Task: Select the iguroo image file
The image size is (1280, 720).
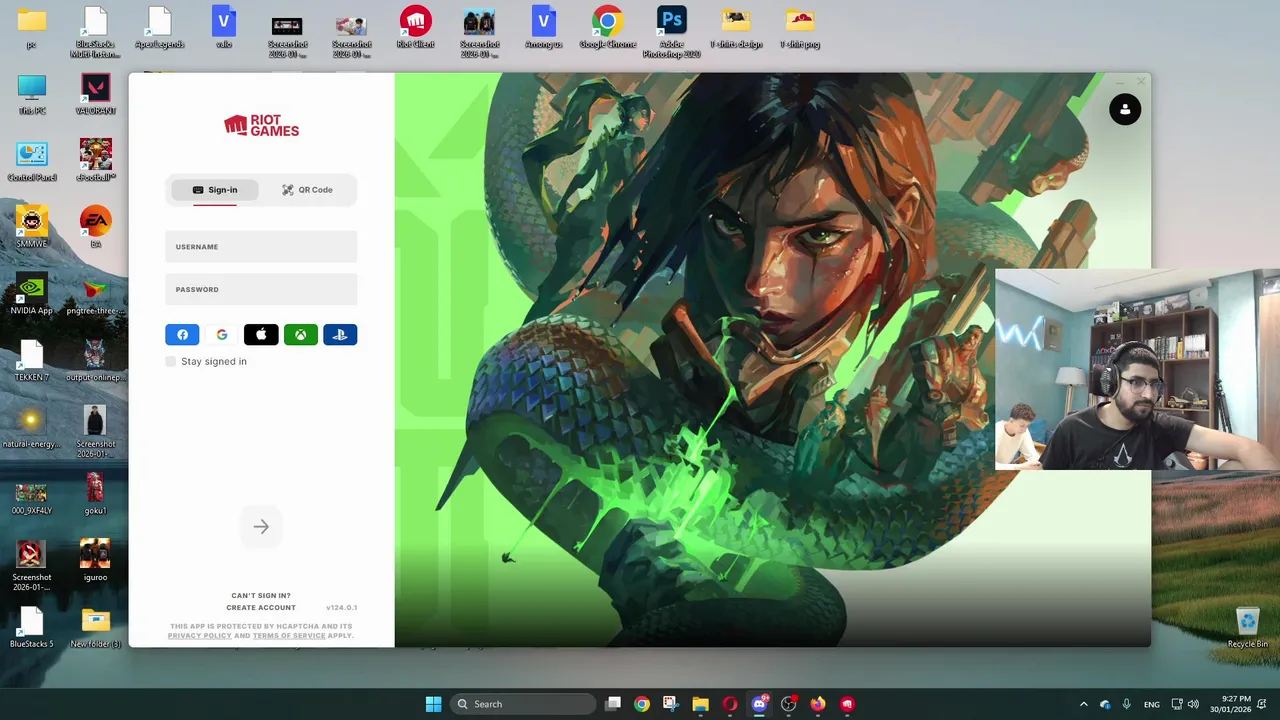Action: tap(95, 560)
